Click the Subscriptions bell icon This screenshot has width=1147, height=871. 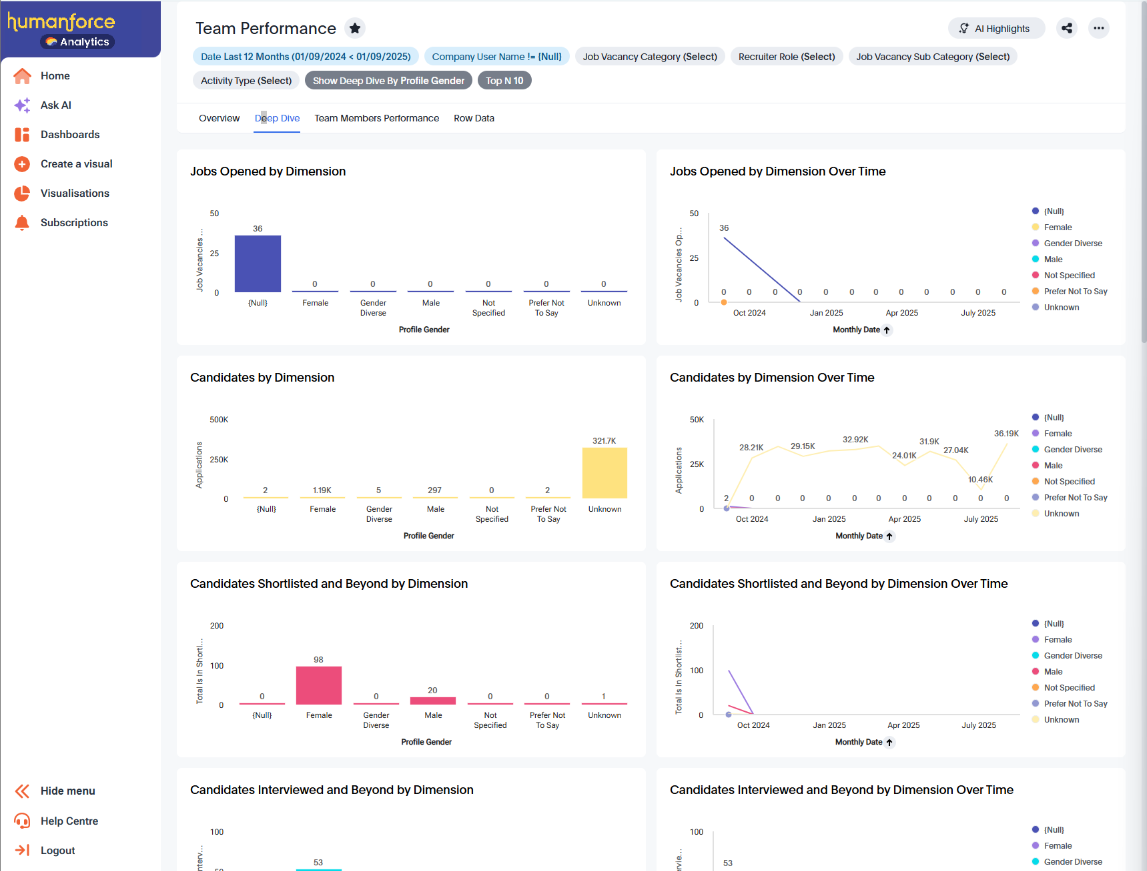click(22, 223)
